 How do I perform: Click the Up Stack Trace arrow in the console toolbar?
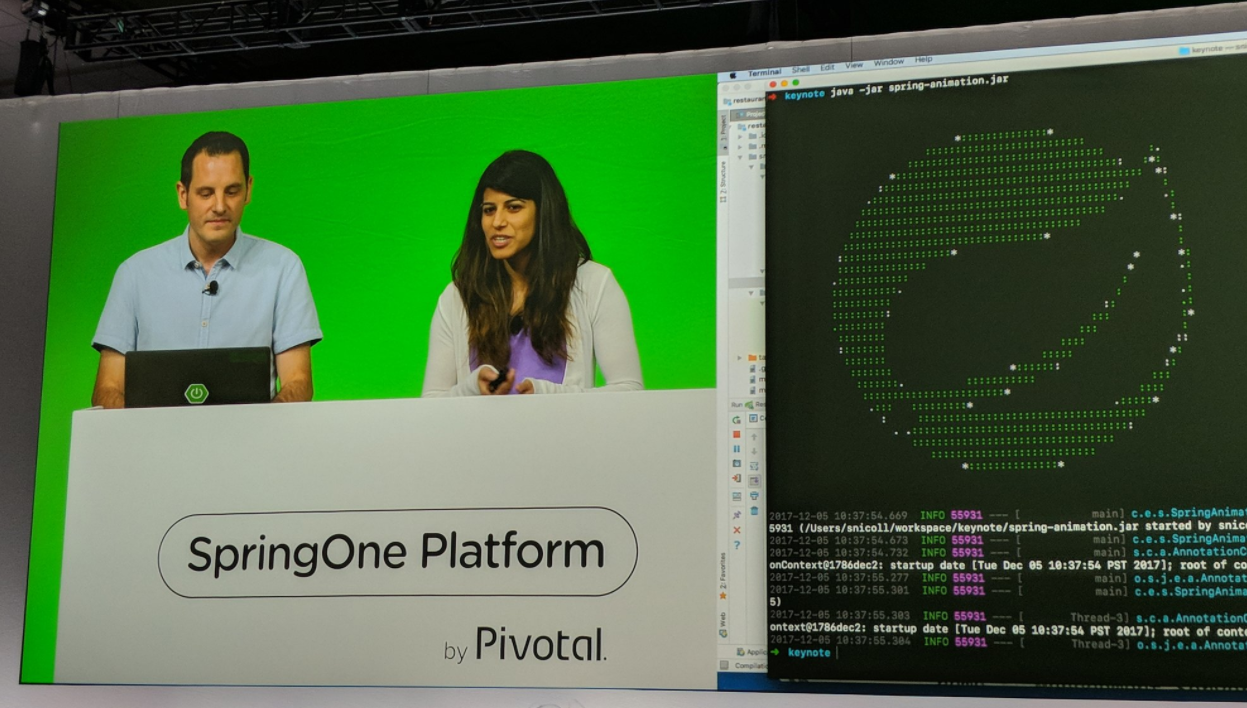point(754,437)
